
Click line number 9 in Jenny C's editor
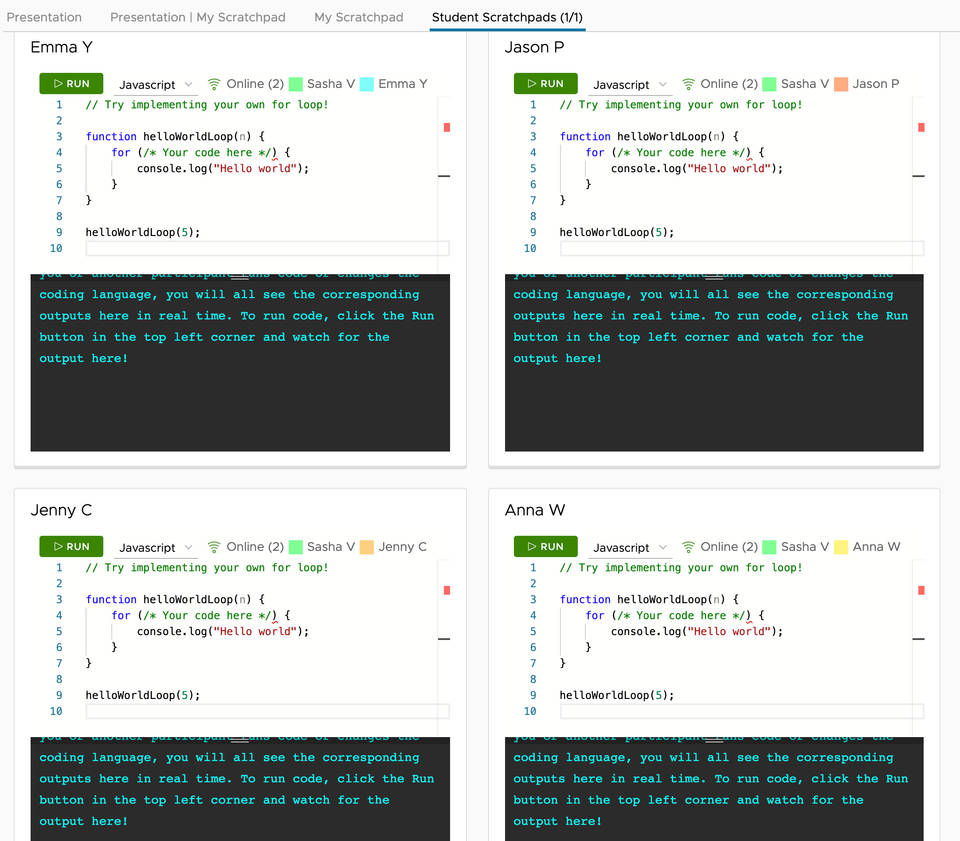point(58,694)
